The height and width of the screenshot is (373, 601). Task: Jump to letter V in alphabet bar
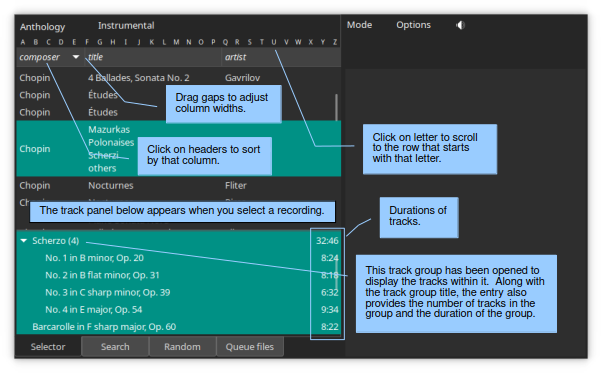286,42
